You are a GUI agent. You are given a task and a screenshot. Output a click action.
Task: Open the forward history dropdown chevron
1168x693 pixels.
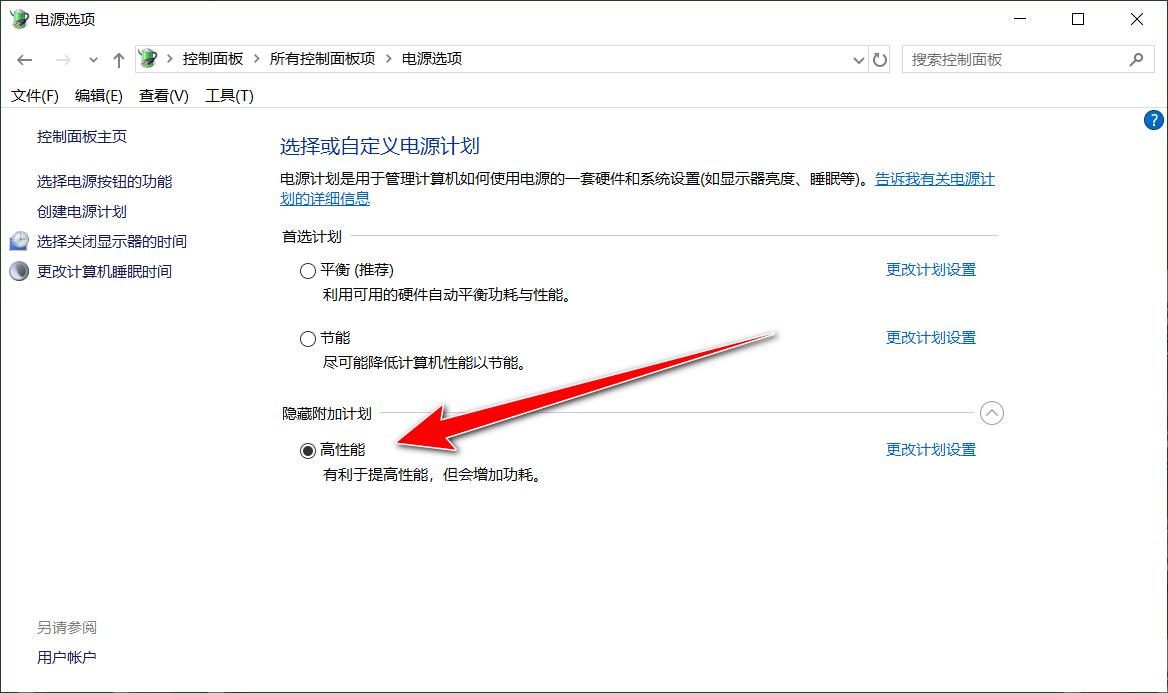(93, 59)
